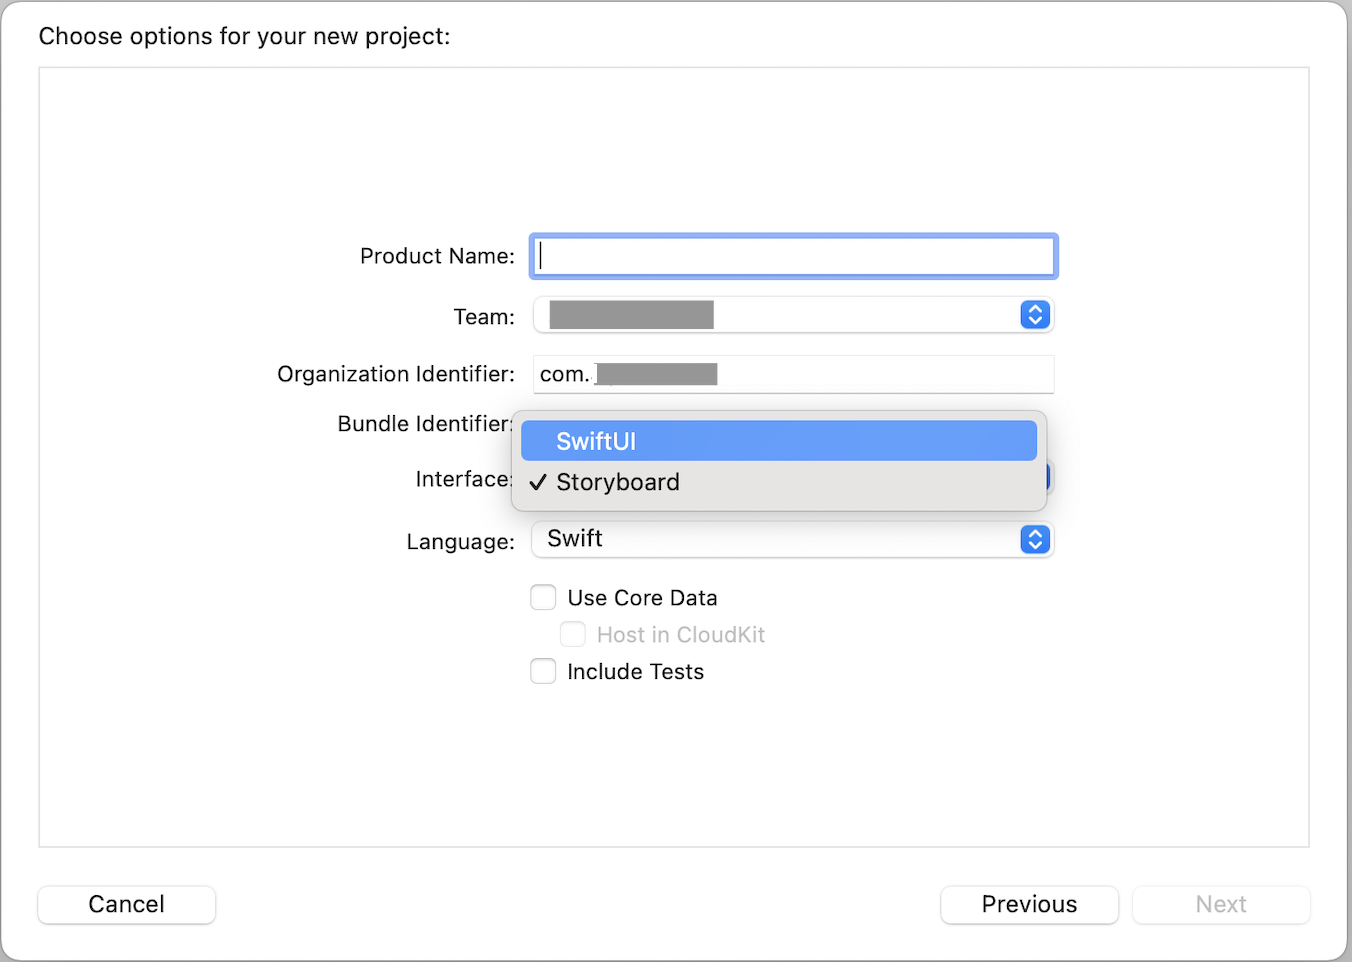The image size is (1352, 962).
Task: Click the 'Choose options for your new project' heading
Action: tap(244, 37)
